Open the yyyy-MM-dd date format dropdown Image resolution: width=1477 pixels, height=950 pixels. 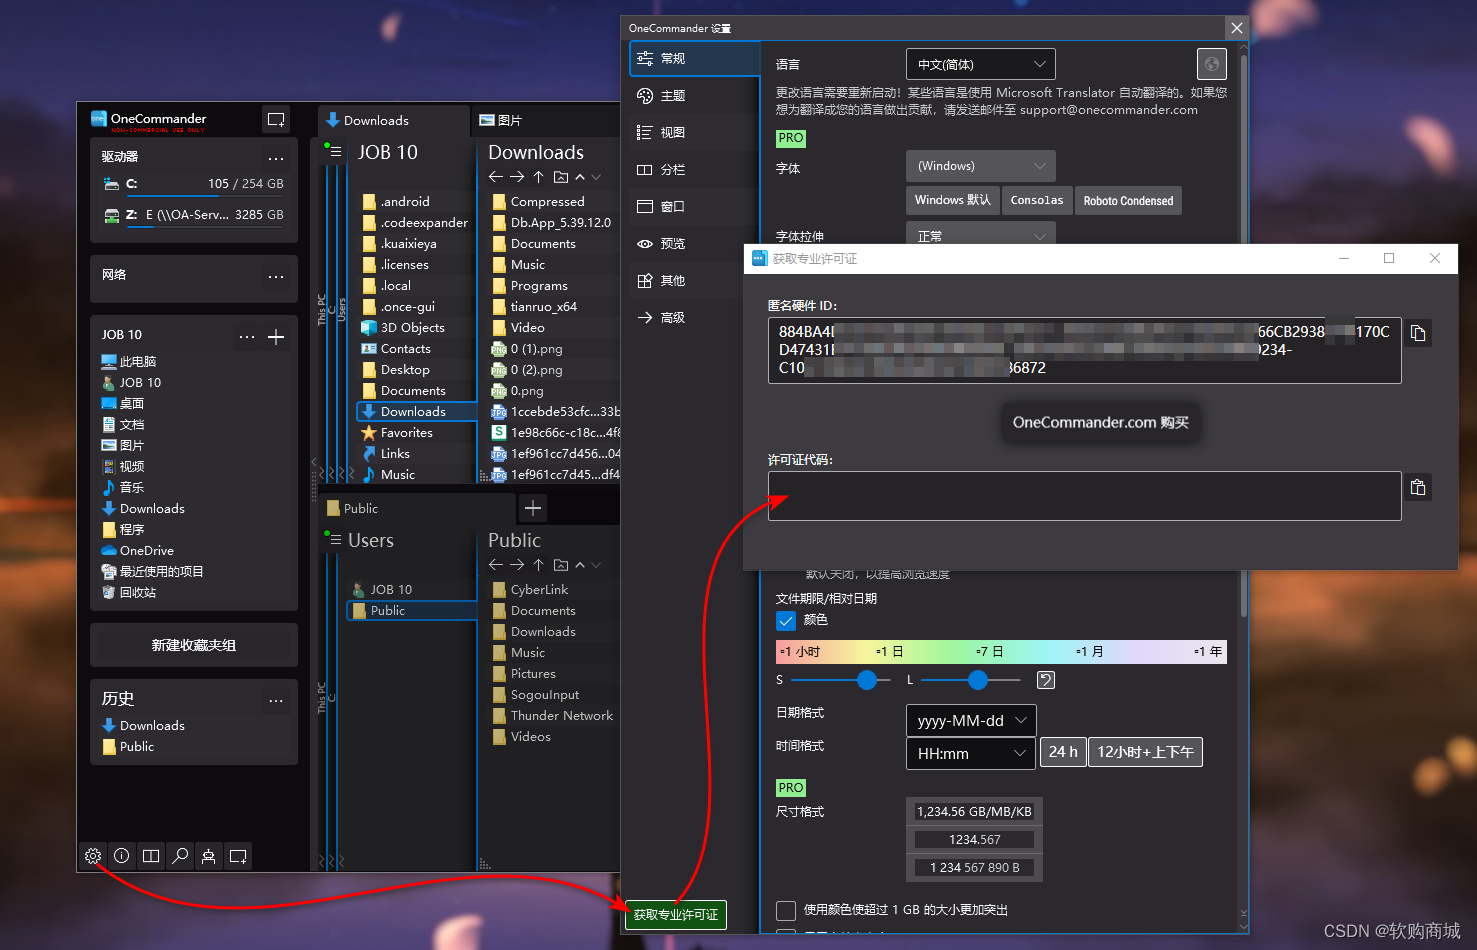click(x=971, y=721)
